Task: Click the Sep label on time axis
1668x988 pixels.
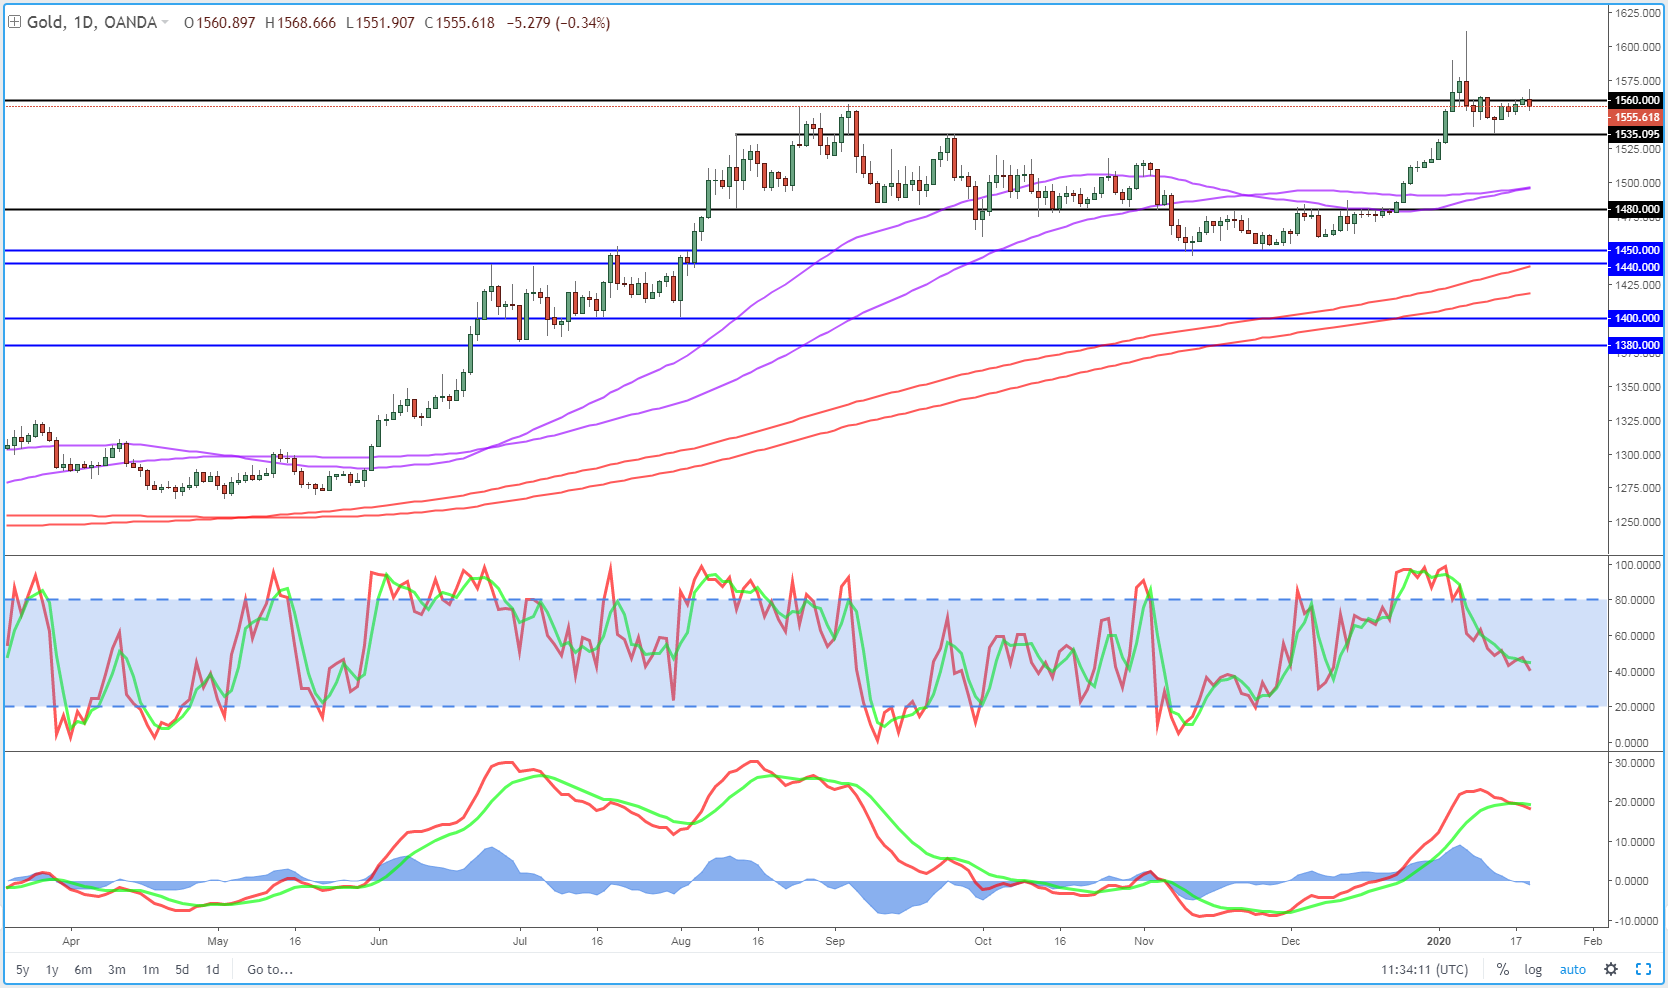Action: 835,941
